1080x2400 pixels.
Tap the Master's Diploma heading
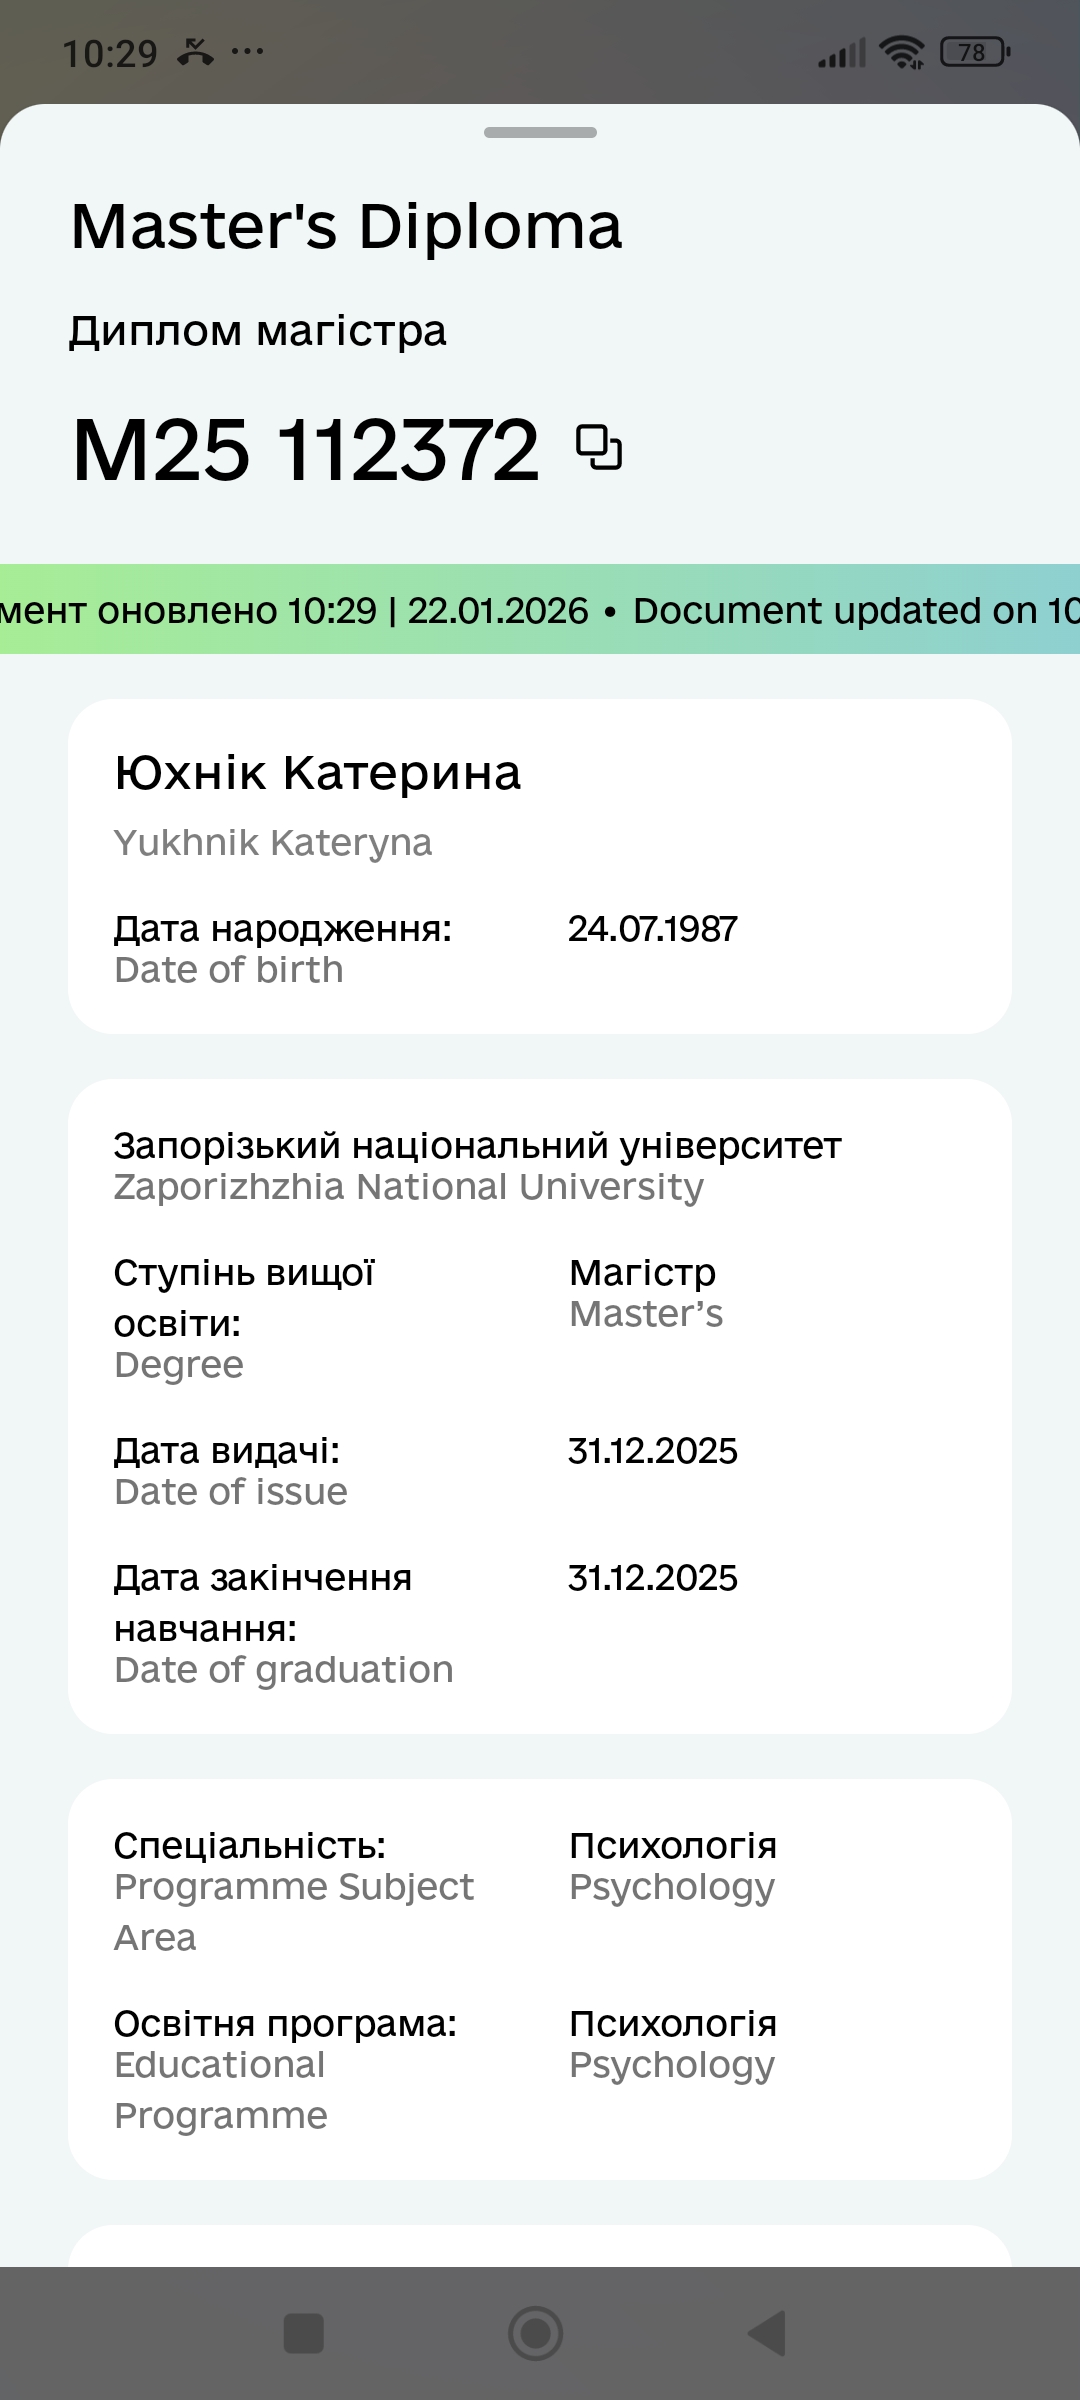pos(346,226)
